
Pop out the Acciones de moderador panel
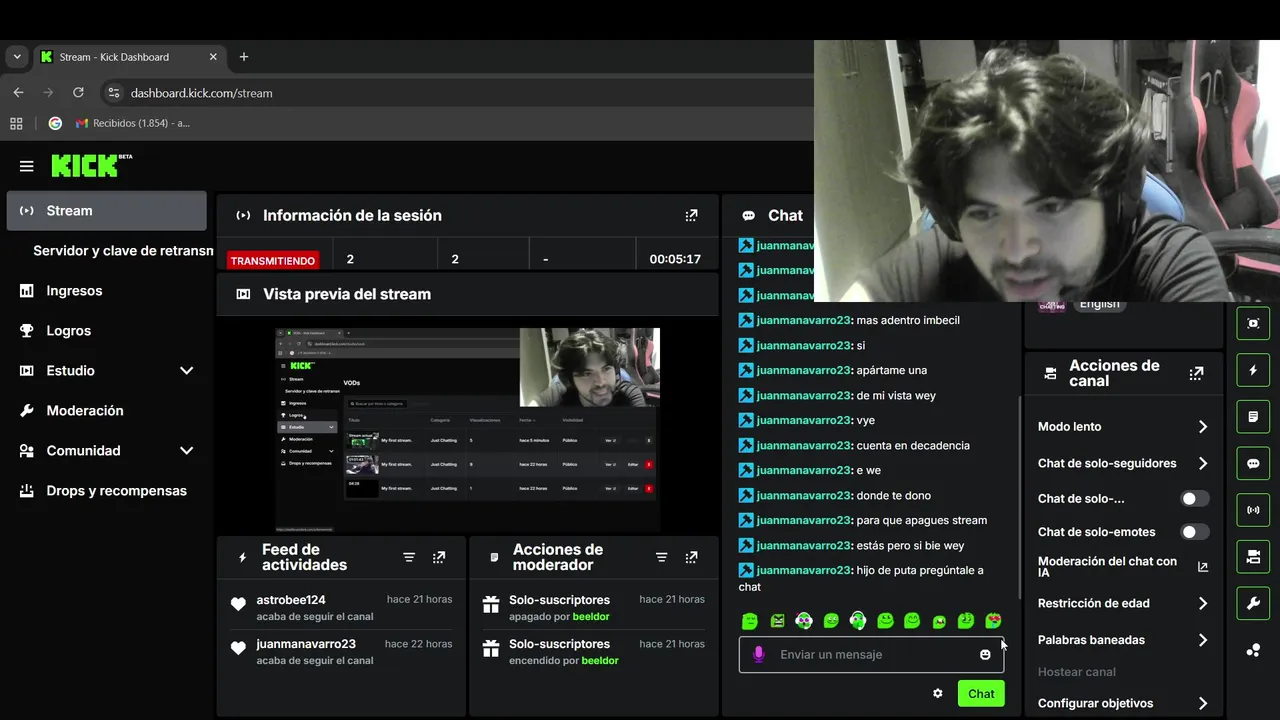click(691, 557)
